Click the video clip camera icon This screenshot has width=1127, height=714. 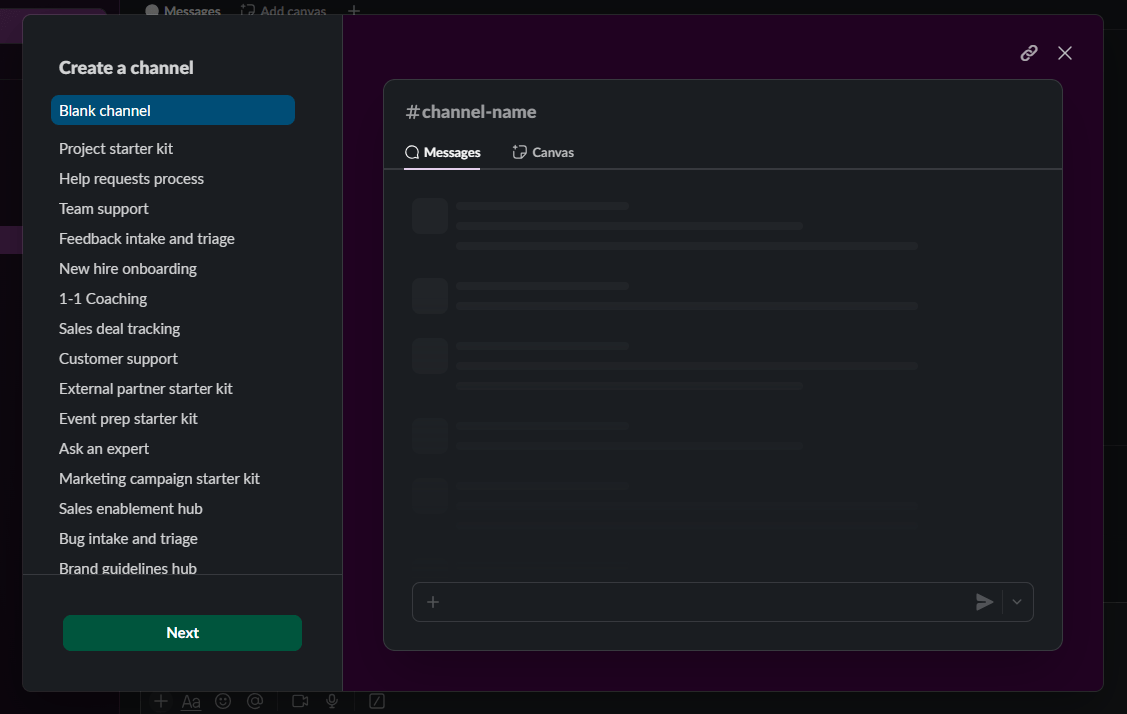[x=299, y=702]
